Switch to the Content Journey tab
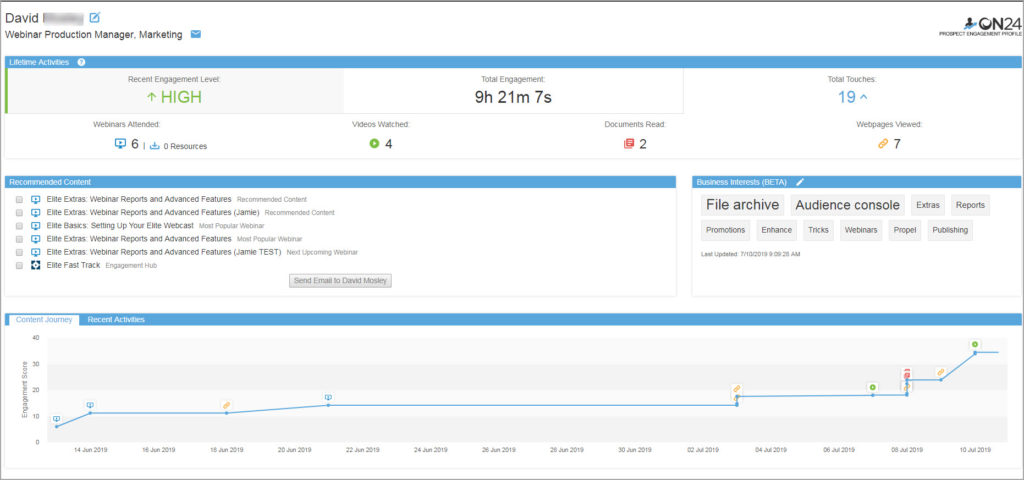 44,320
